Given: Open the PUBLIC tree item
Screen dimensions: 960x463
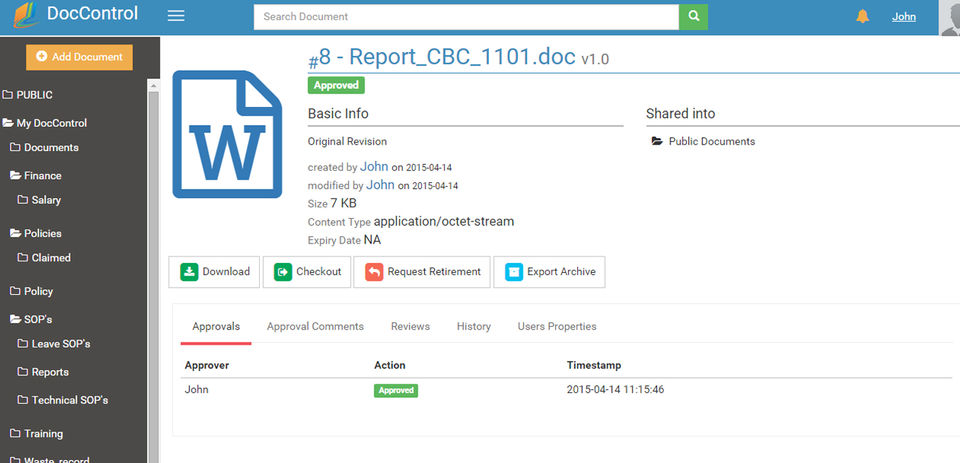Looking at the screenshot, I should pyautogui.click(x=34, y=95).
